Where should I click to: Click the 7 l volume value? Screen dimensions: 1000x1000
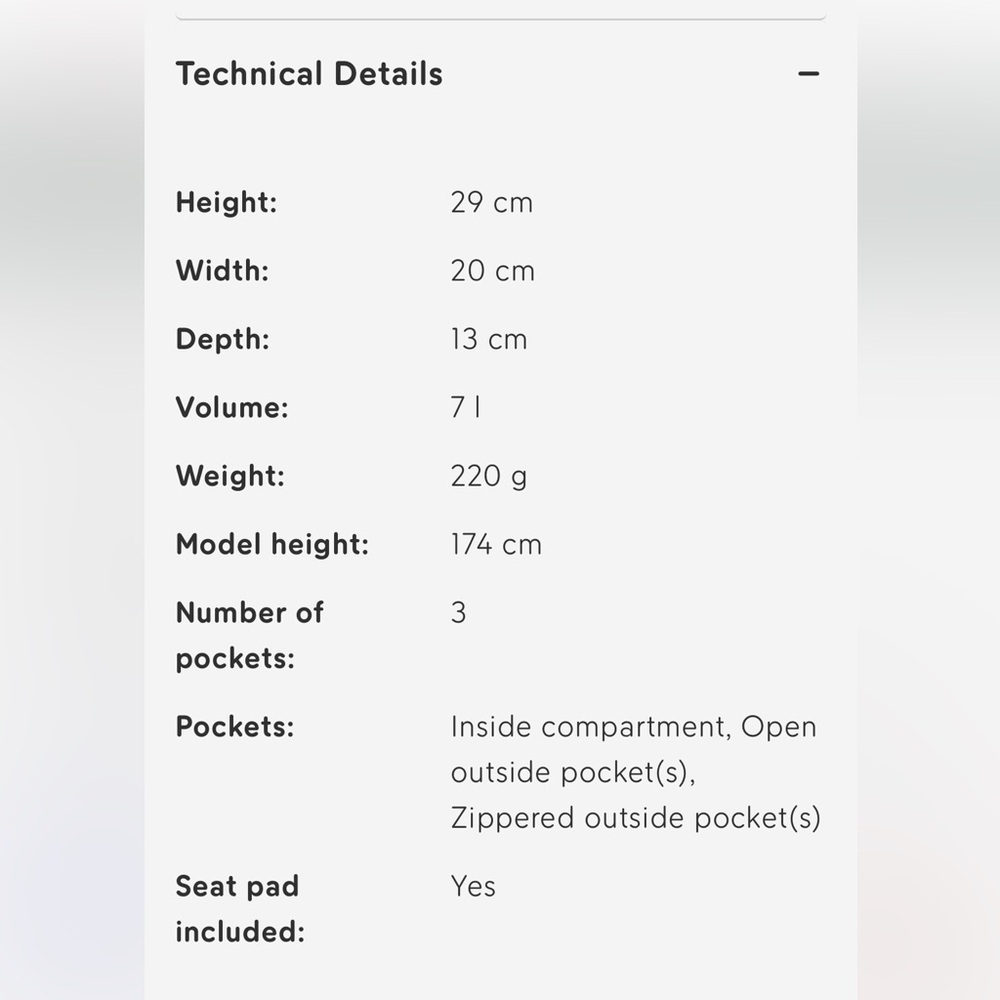(466, 408)
